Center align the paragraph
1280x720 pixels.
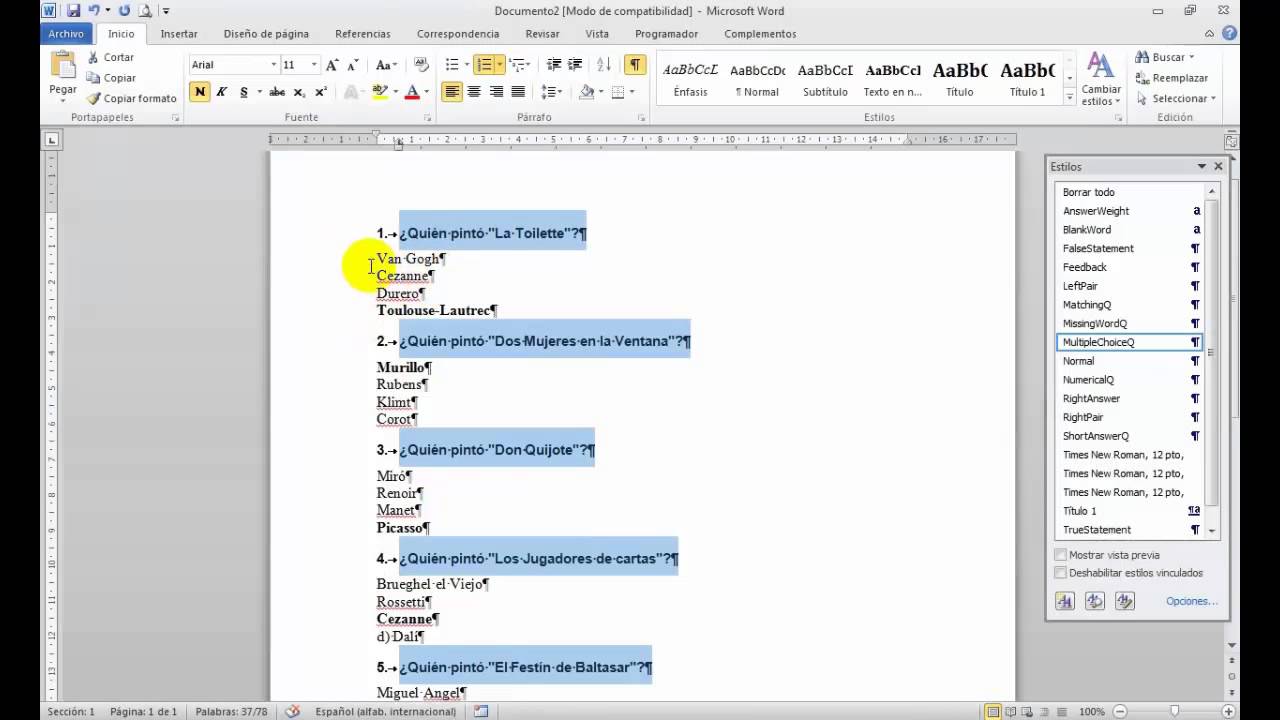pos(474,92)
